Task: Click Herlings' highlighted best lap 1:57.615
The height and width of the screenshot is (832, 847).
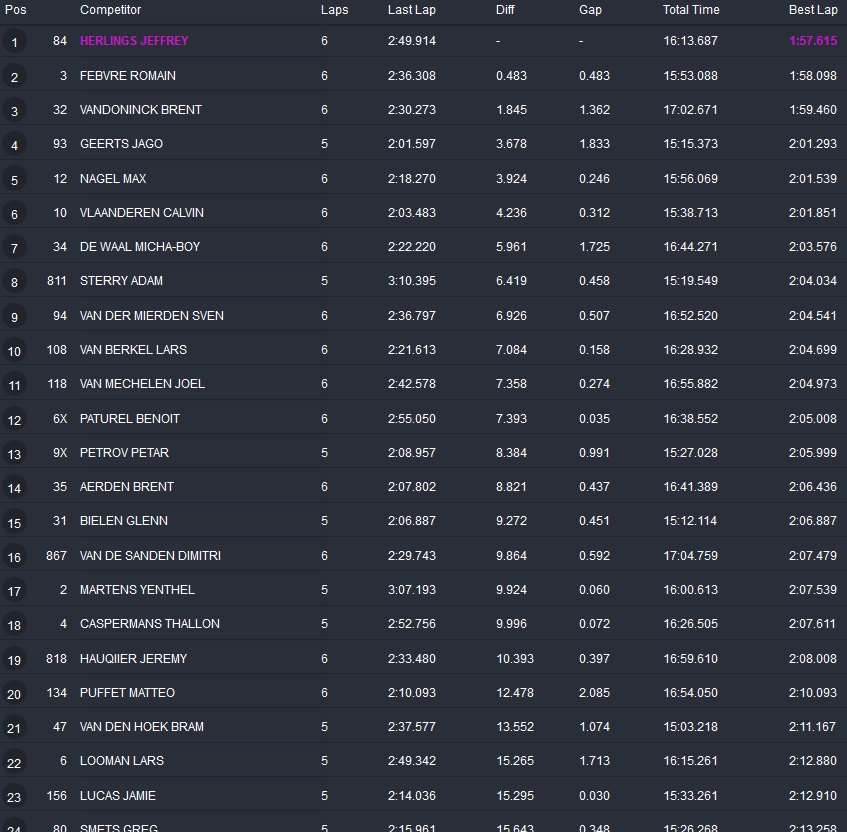Action: [812, 41]
